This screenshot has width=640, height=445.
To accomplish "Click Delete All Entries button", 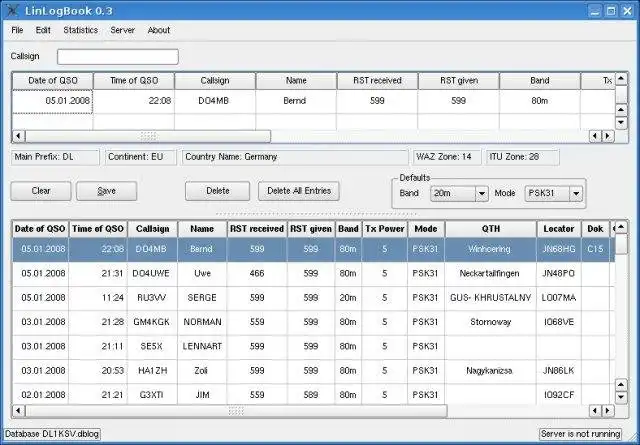I will [x=299, y=191].
